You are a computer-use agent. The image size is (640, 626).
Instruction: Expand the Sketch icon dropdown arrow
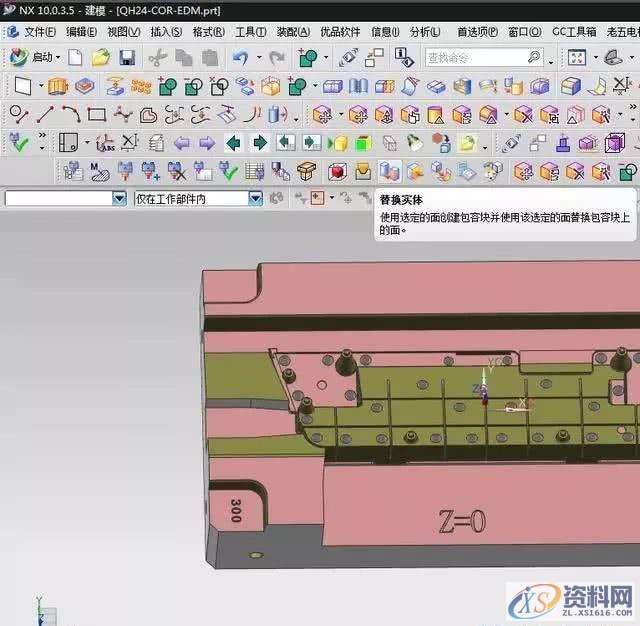[x=41, y=86]
